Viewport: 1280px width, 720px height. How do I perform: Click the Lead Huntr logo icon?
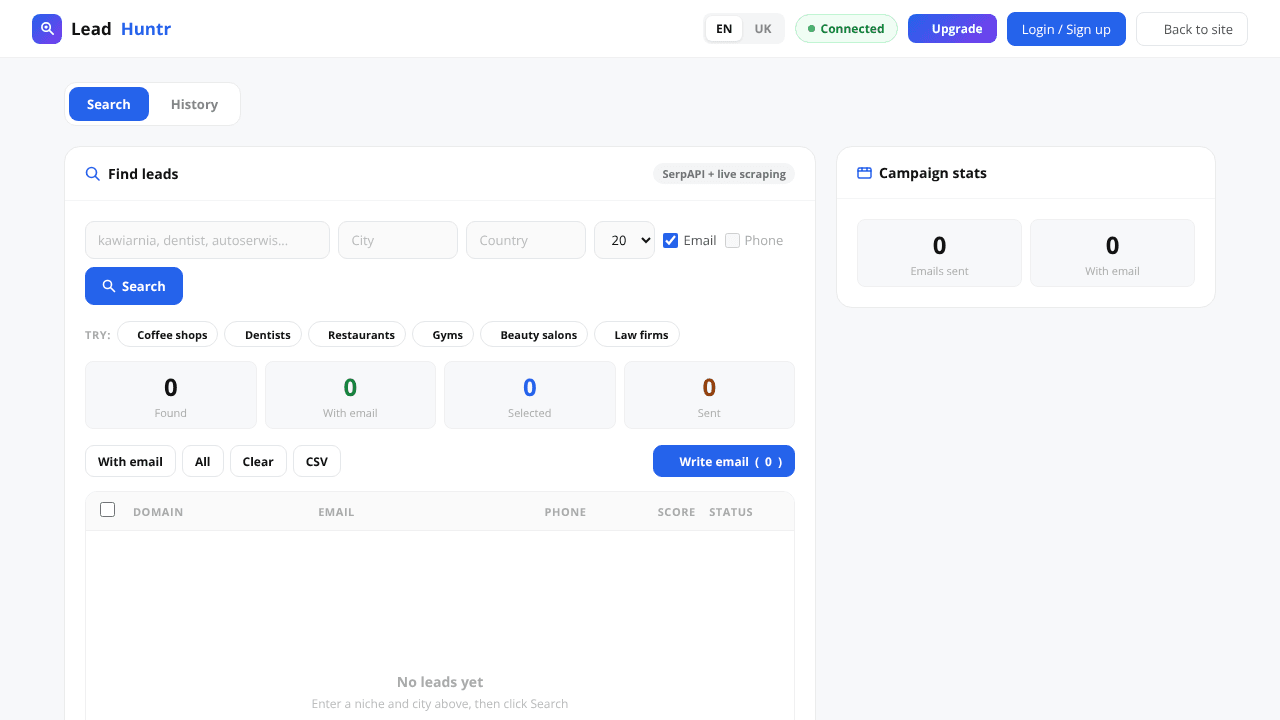click(x=47, y=29)
